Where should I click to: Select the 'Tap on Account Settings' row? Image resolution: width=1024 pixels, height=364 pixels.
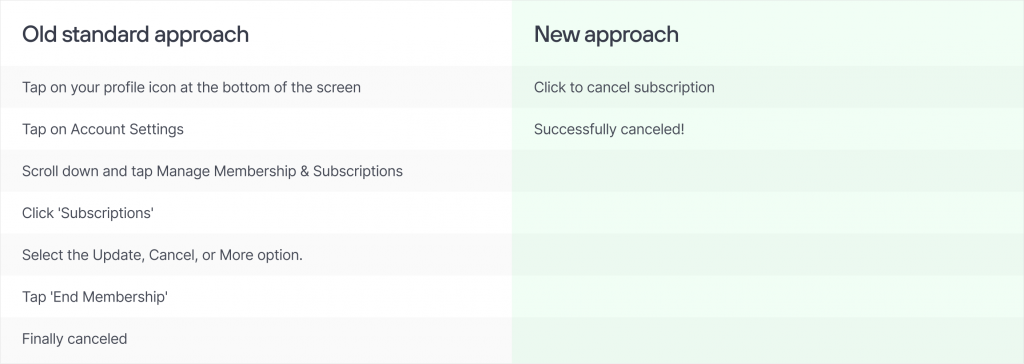(256, 129)
